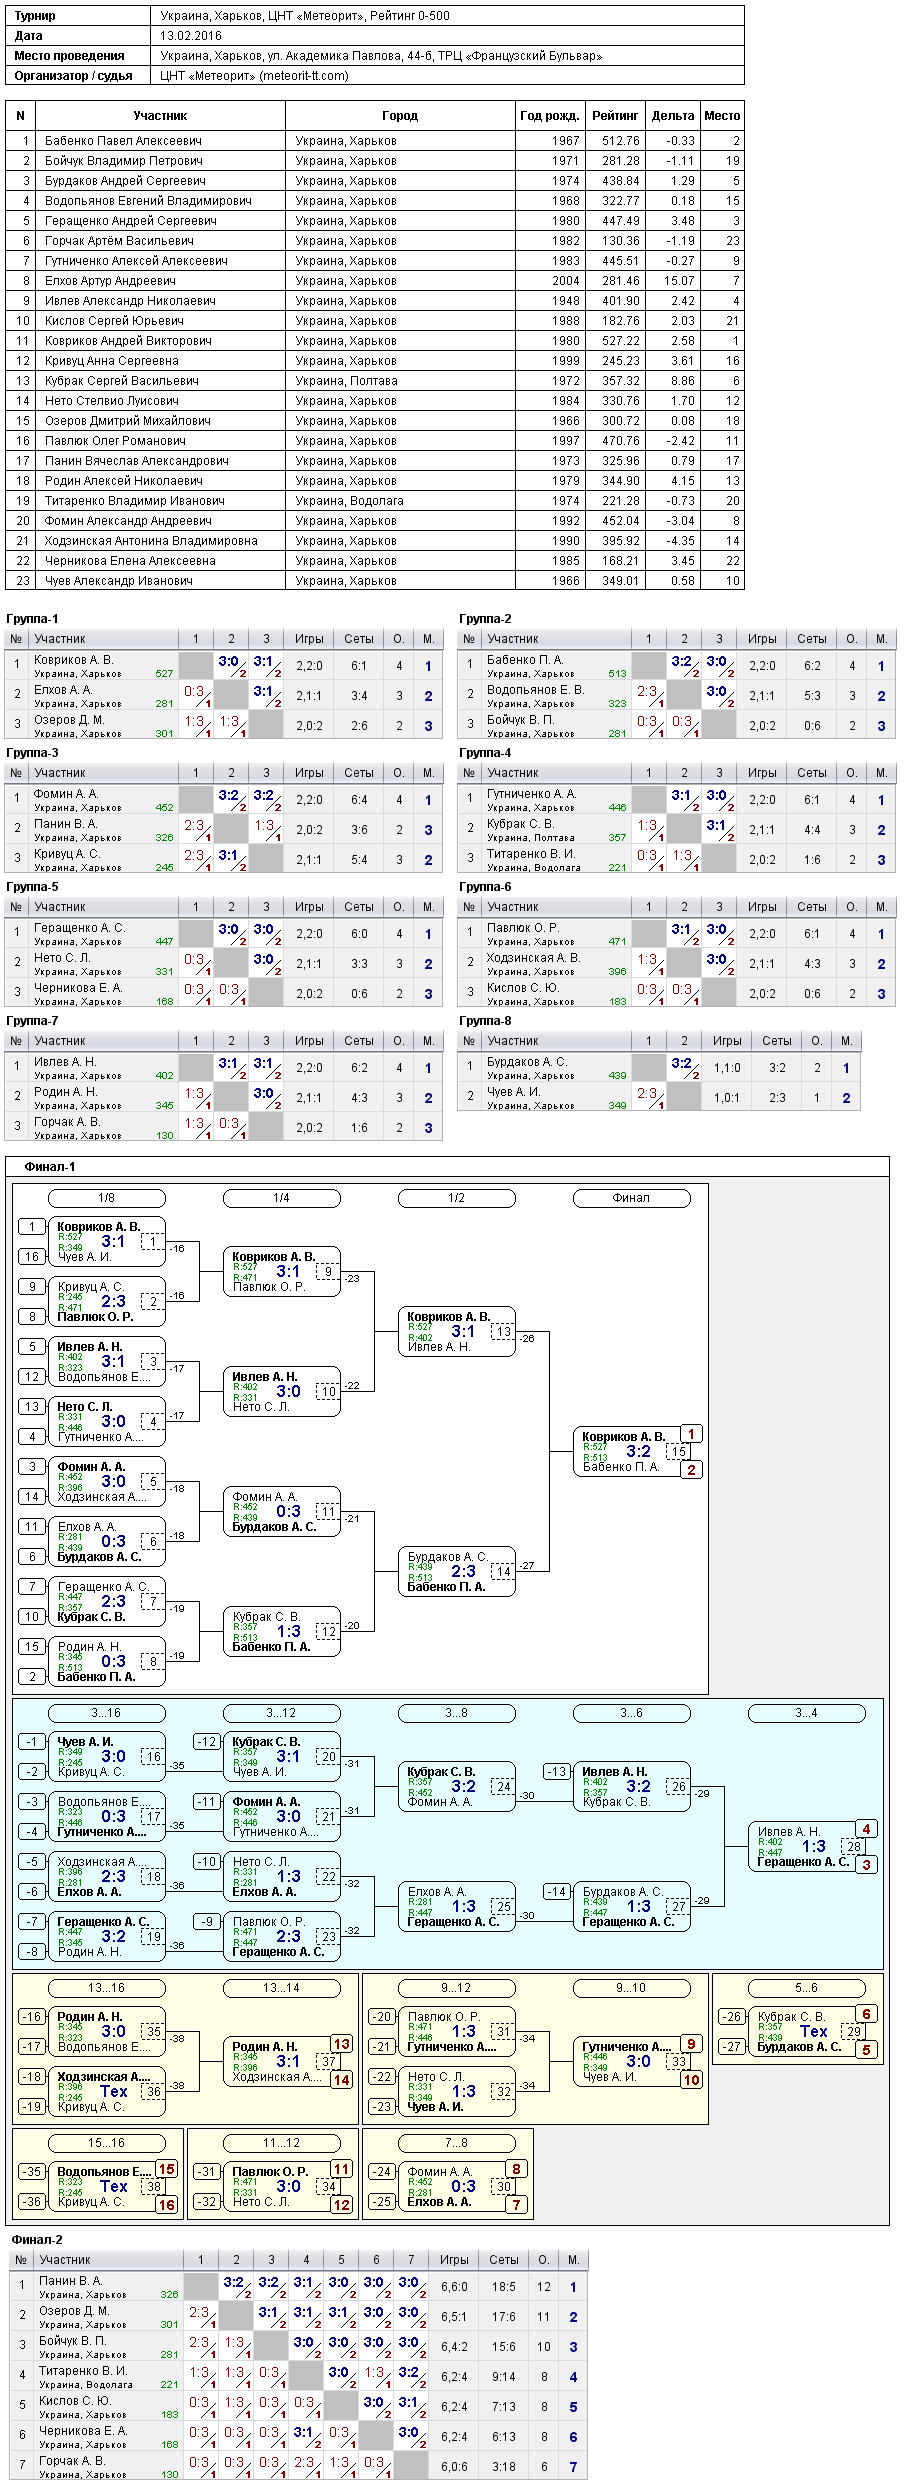Select participant Гутниченко Алексей Алексеевич
Viewport: 906px width, 2485px height.
coord(136,261)
